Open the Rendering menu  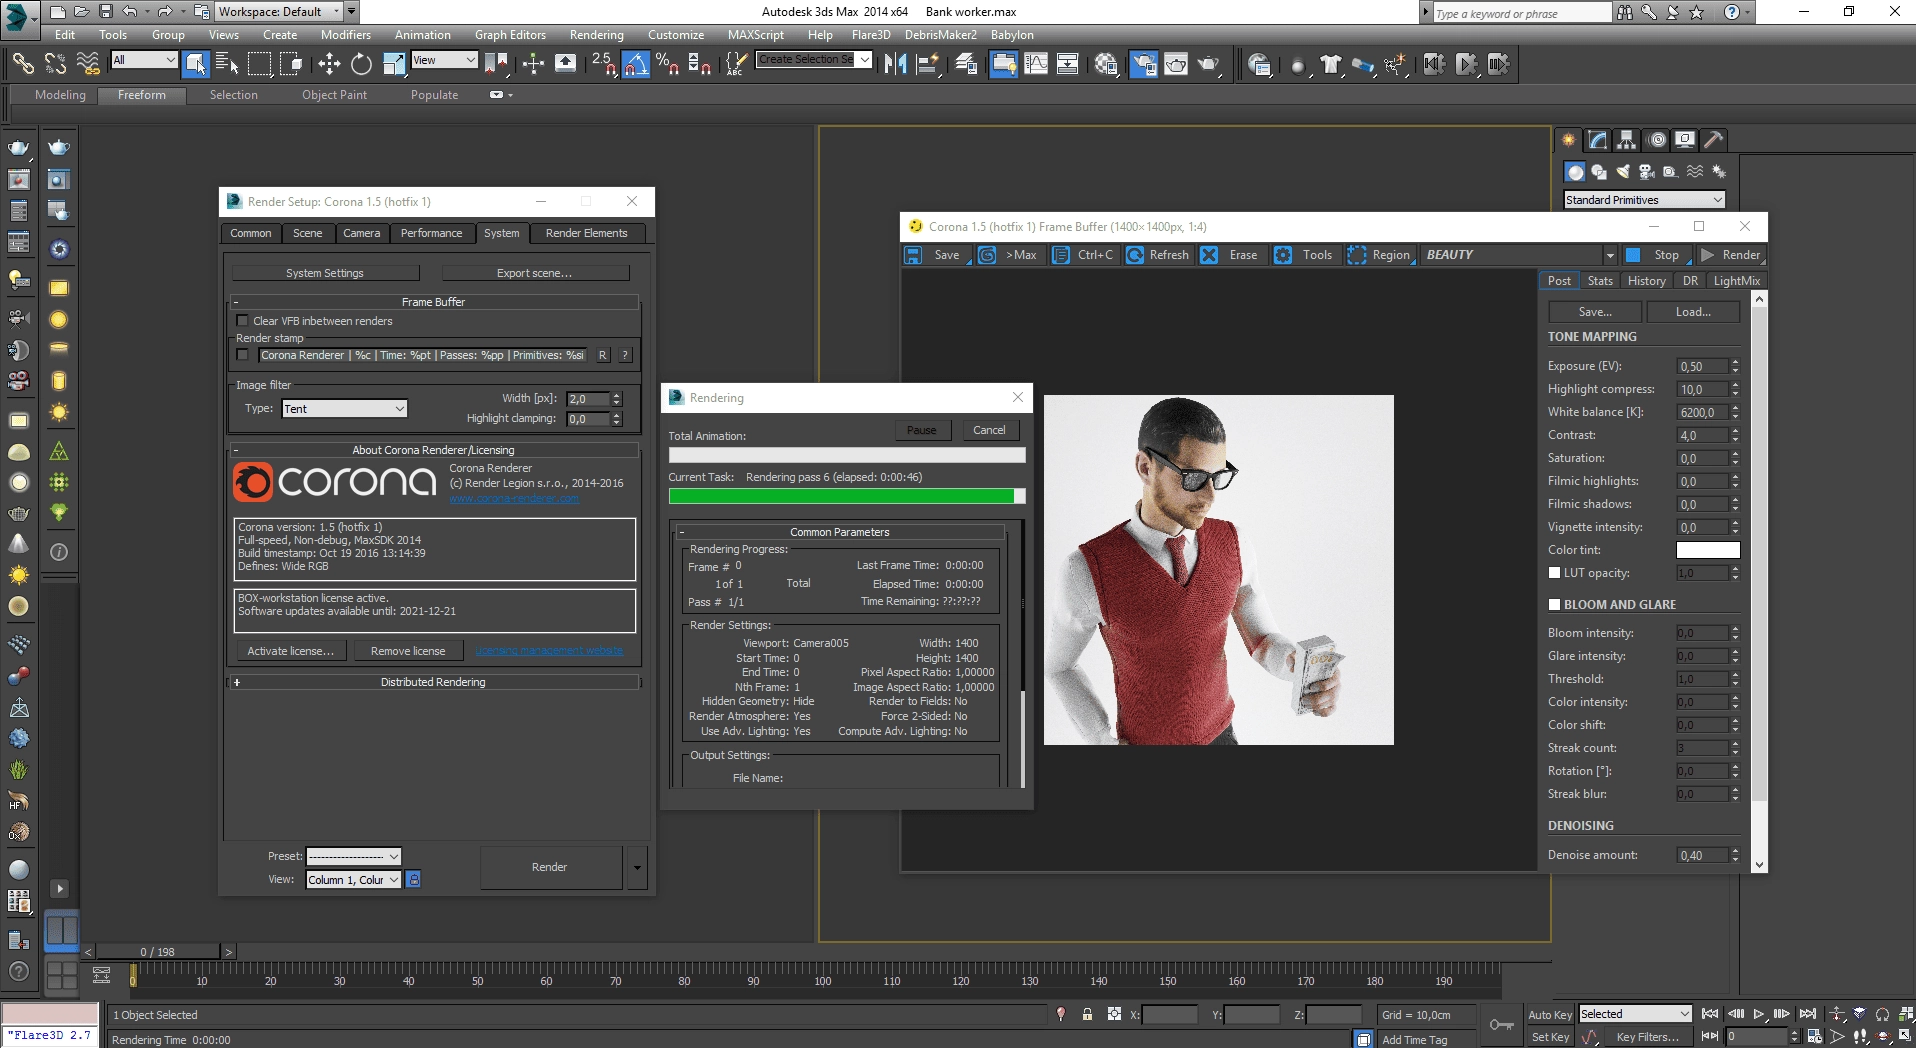pos(596,34)
